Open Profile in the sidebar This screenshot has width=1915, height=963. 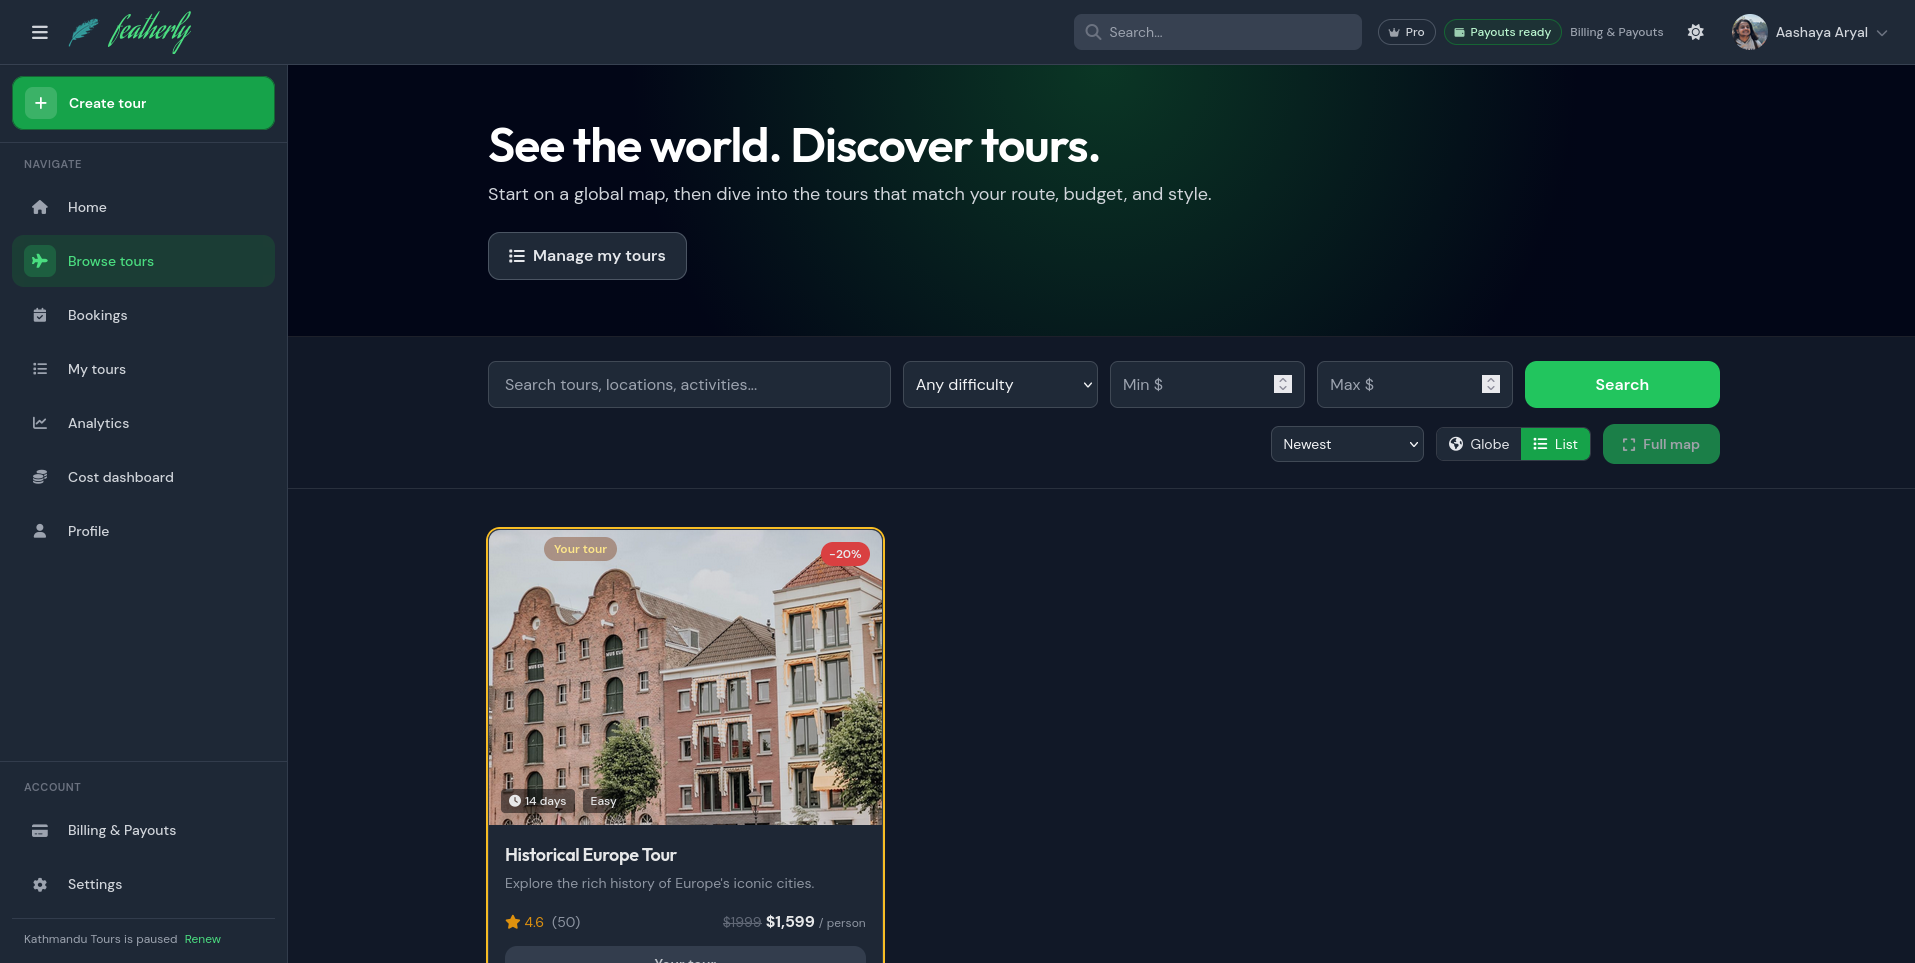(x=143, y=531)
